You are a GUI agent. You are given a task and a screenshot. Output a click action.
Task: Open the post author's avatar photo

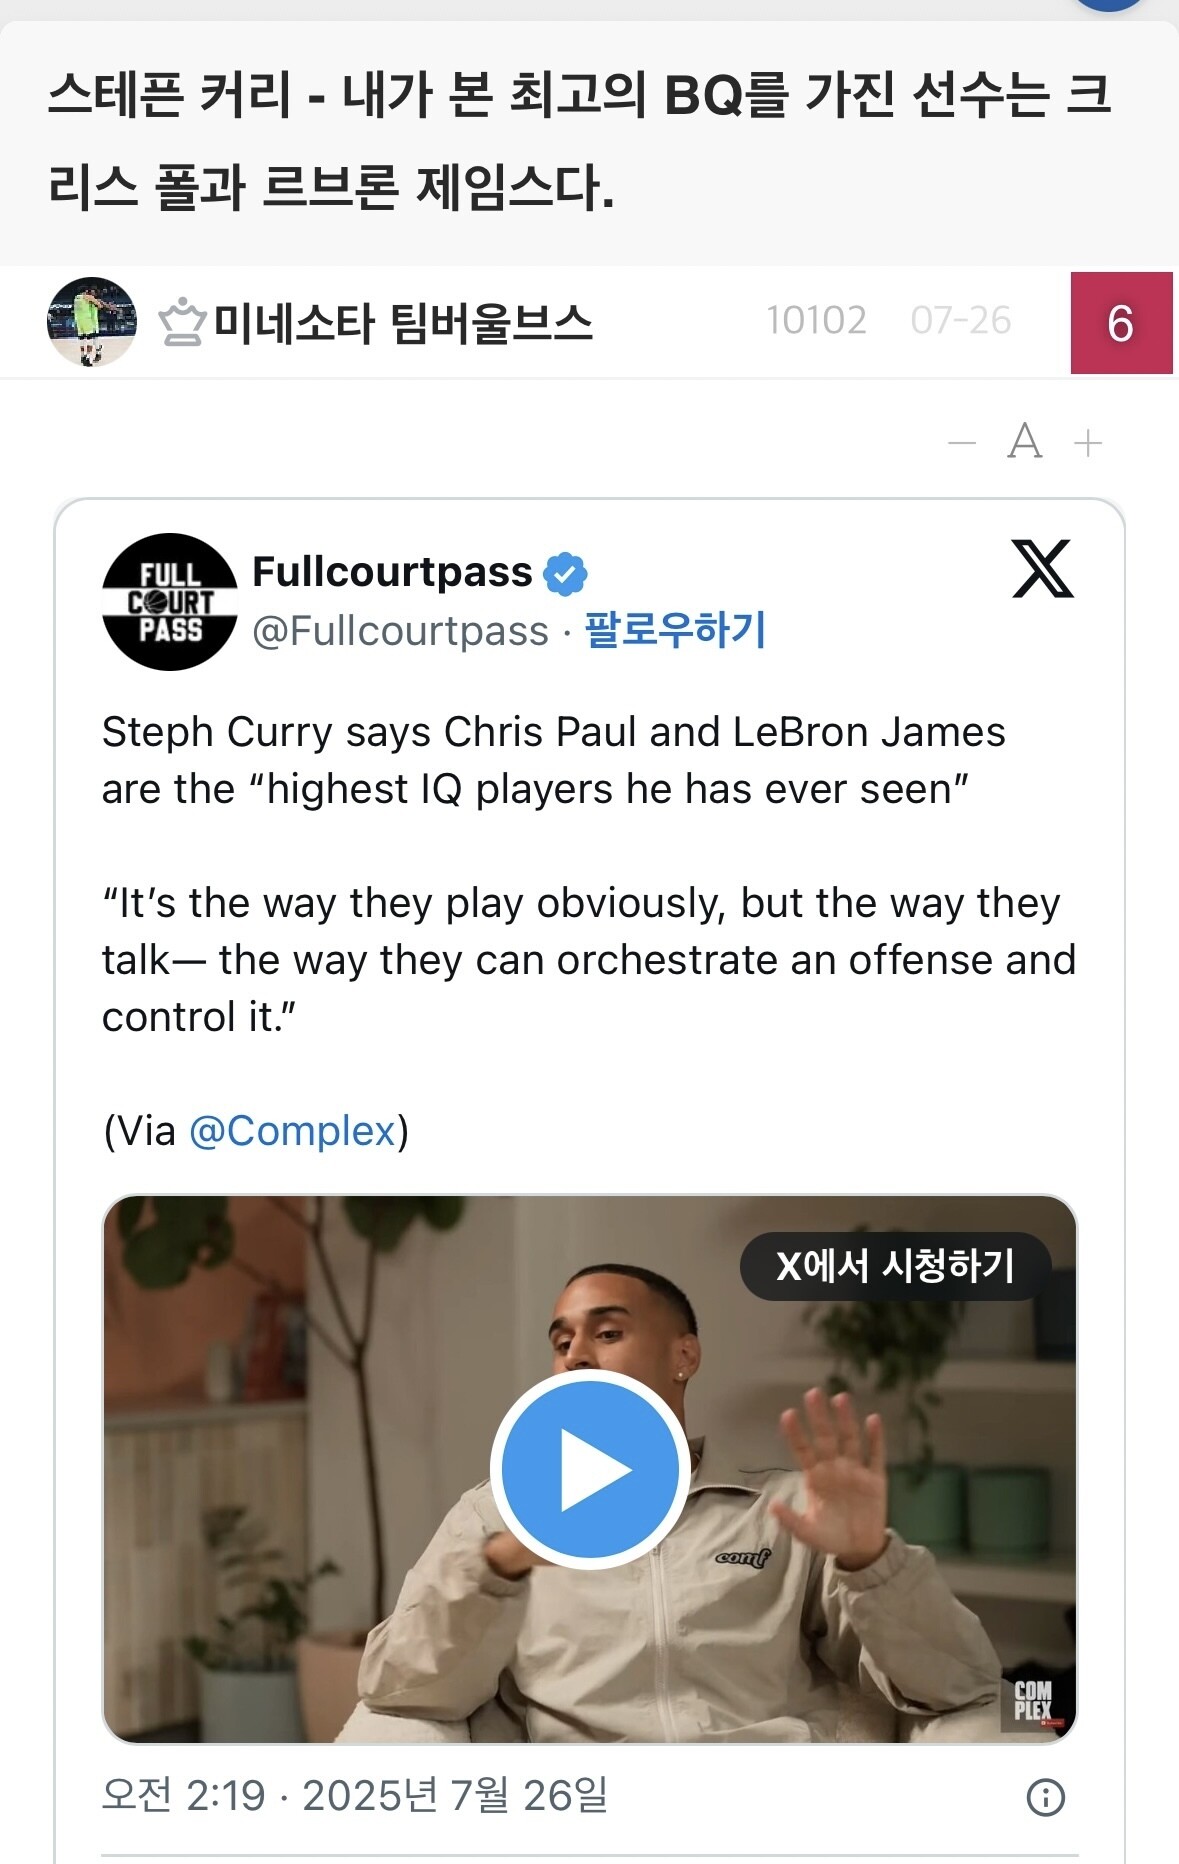point(92,322)
